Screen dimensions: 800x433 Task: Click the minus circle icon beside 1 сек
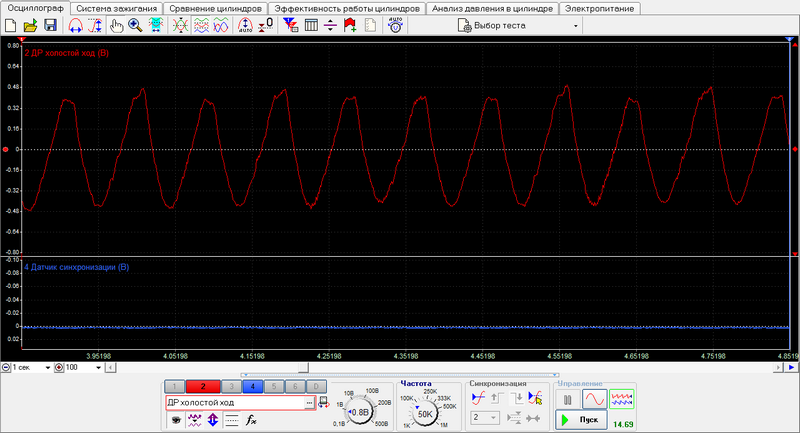point(6,367)
